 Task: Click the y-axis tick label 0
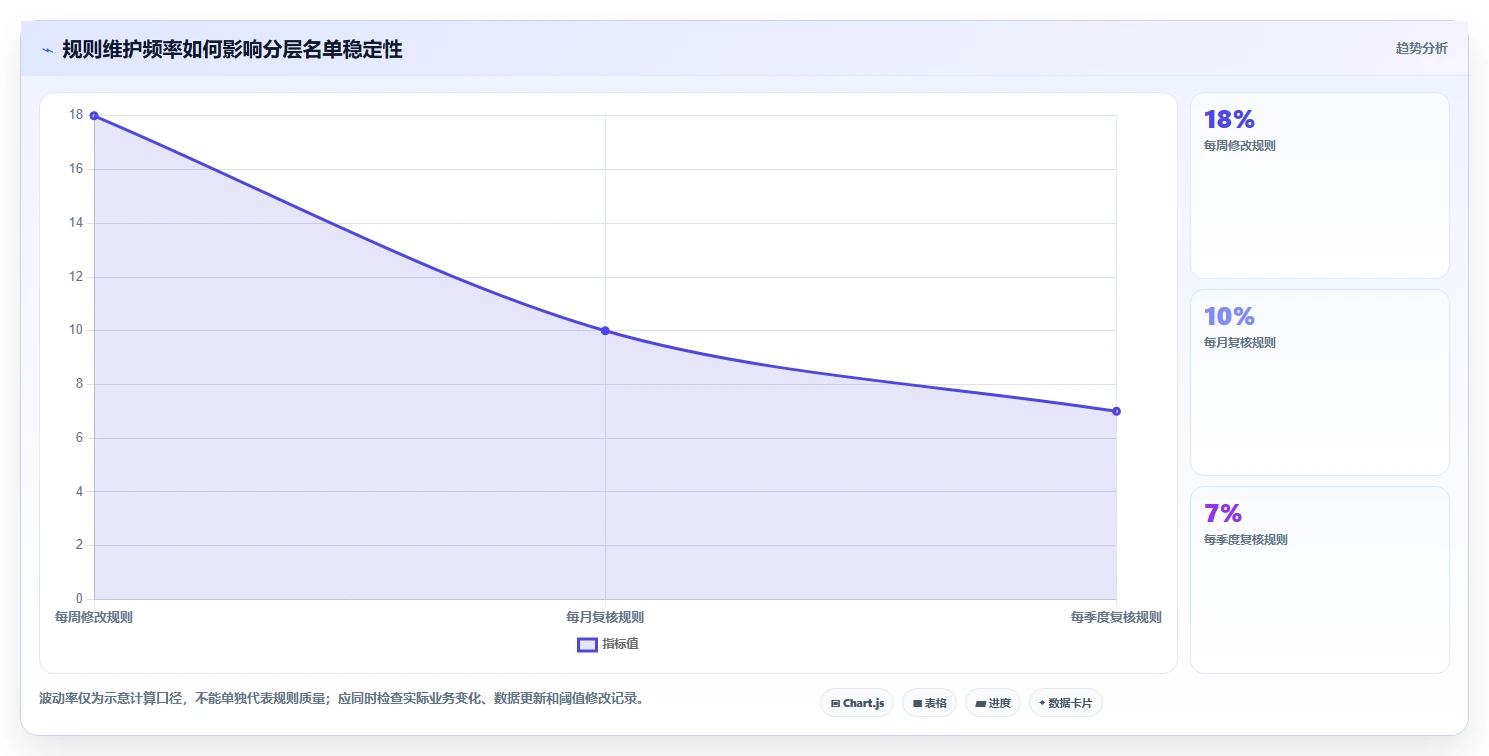80,599
